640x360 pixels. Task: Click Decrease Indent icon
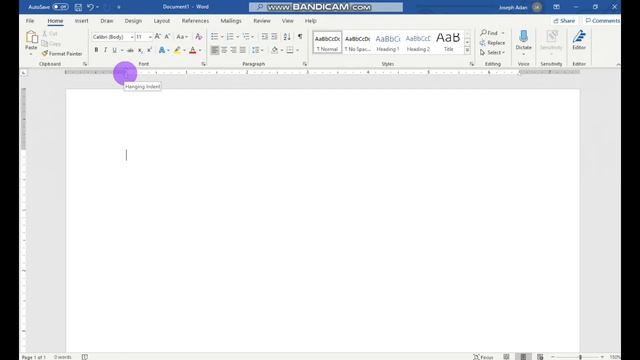point(264,37)
